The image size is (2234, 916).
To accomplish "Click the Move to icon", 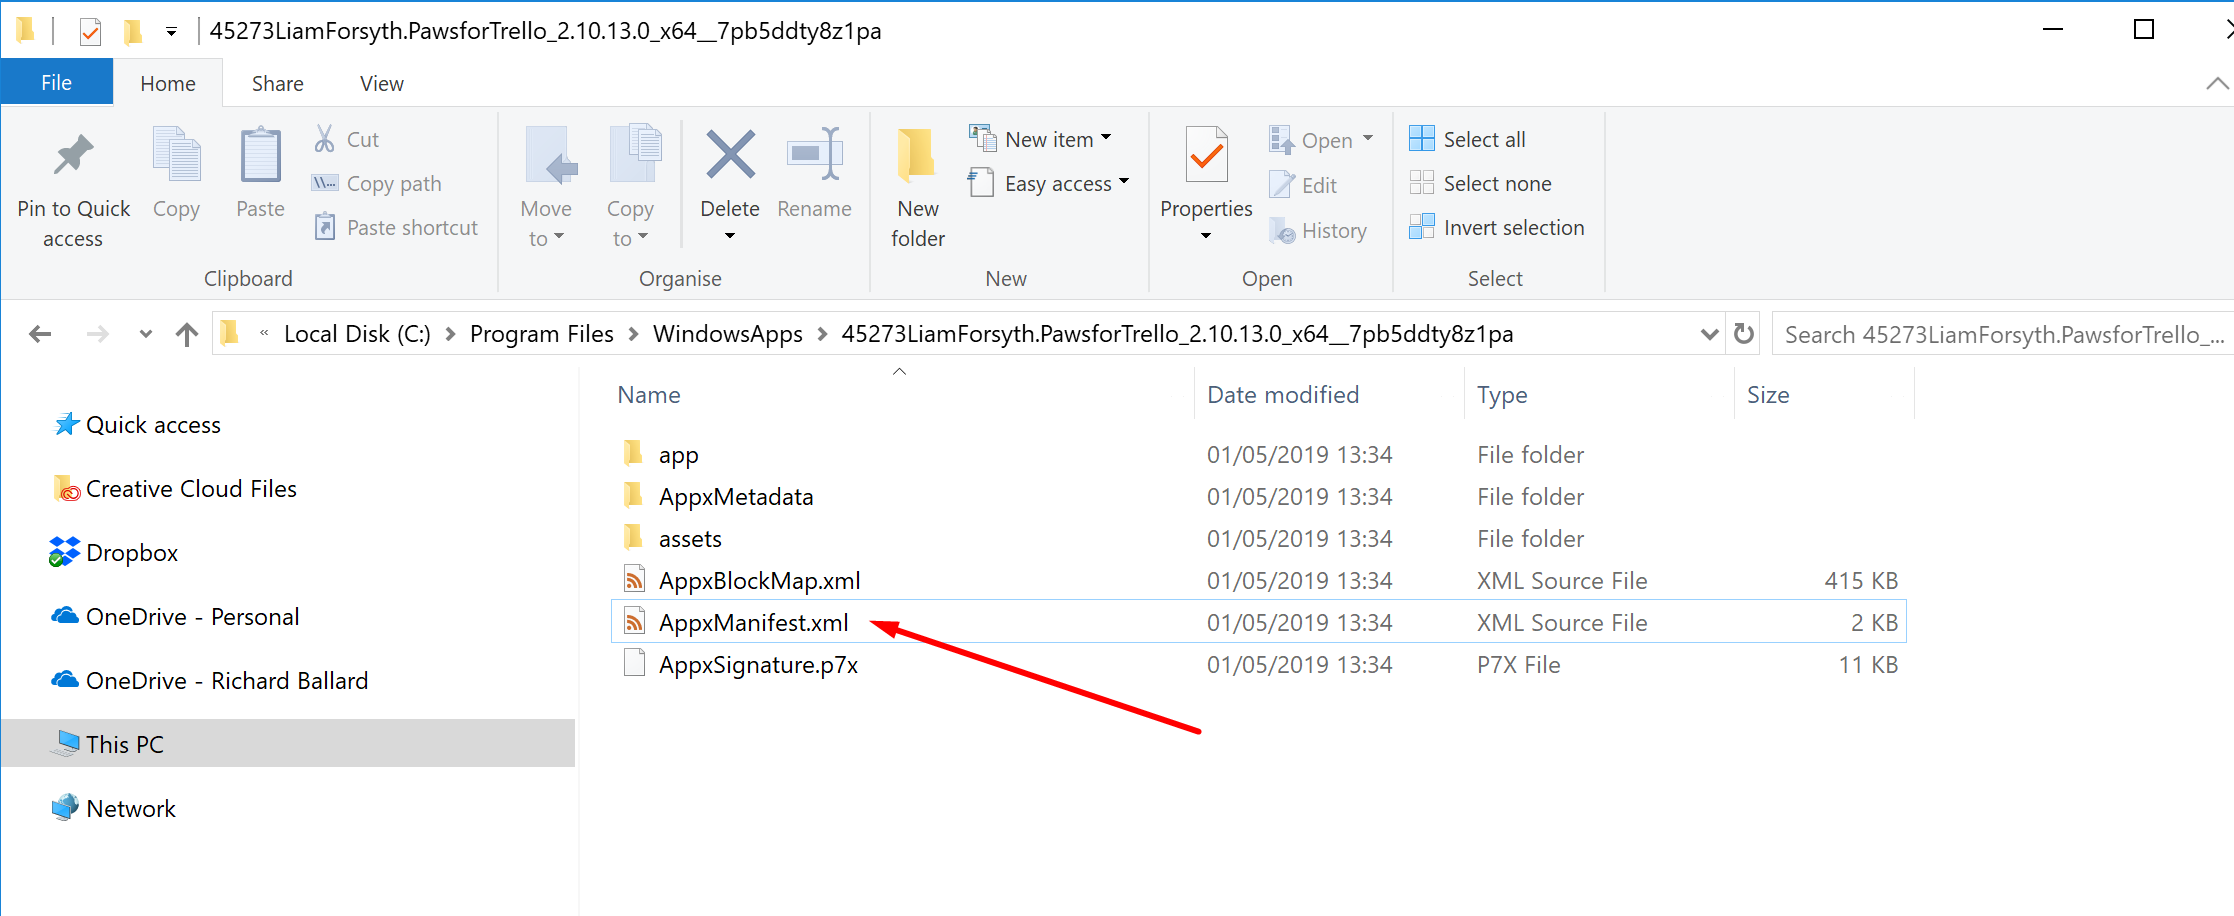I will (550, 155).
